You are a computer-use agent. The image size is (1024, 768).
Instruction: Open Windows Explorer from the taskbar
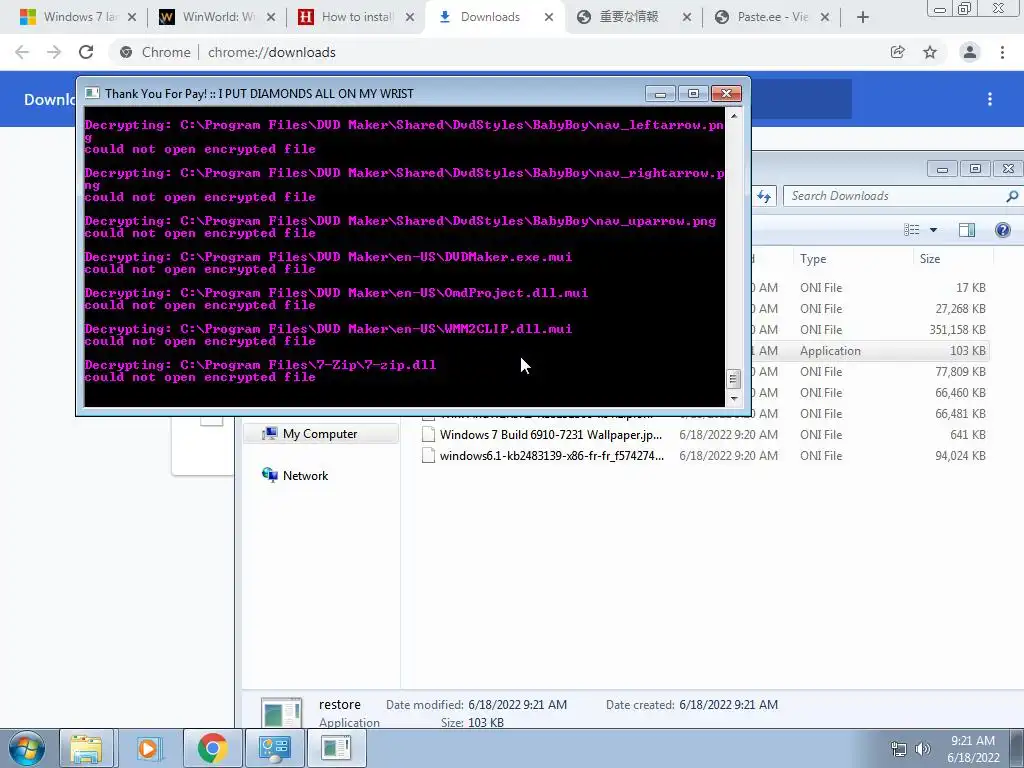[86, 748]
